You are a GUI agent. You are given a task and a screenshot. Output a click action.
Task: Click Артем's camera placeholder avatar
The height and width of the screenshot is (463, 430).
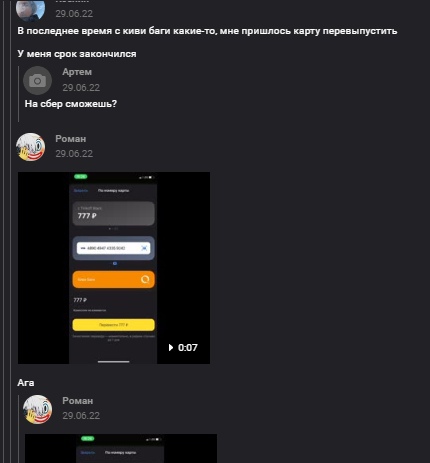[x=37, y=80]
